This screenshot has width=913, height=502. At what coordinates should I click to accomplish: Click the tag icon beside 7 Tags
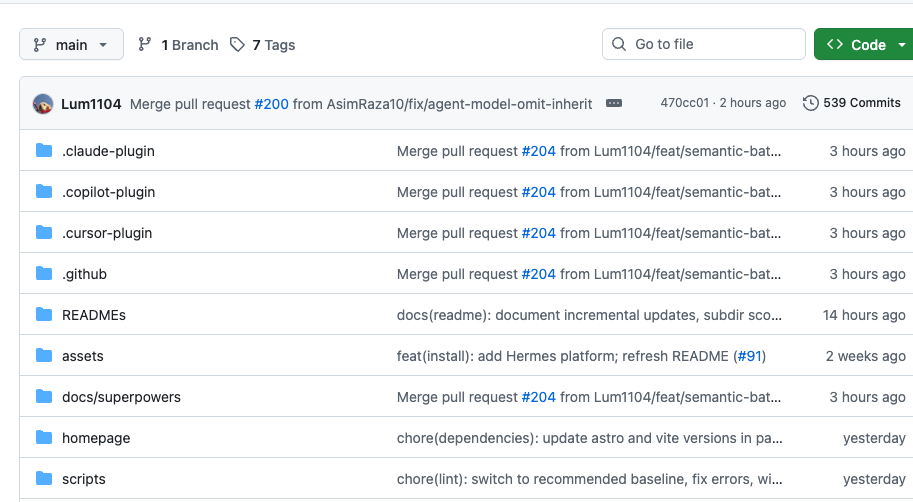(237, 44)
